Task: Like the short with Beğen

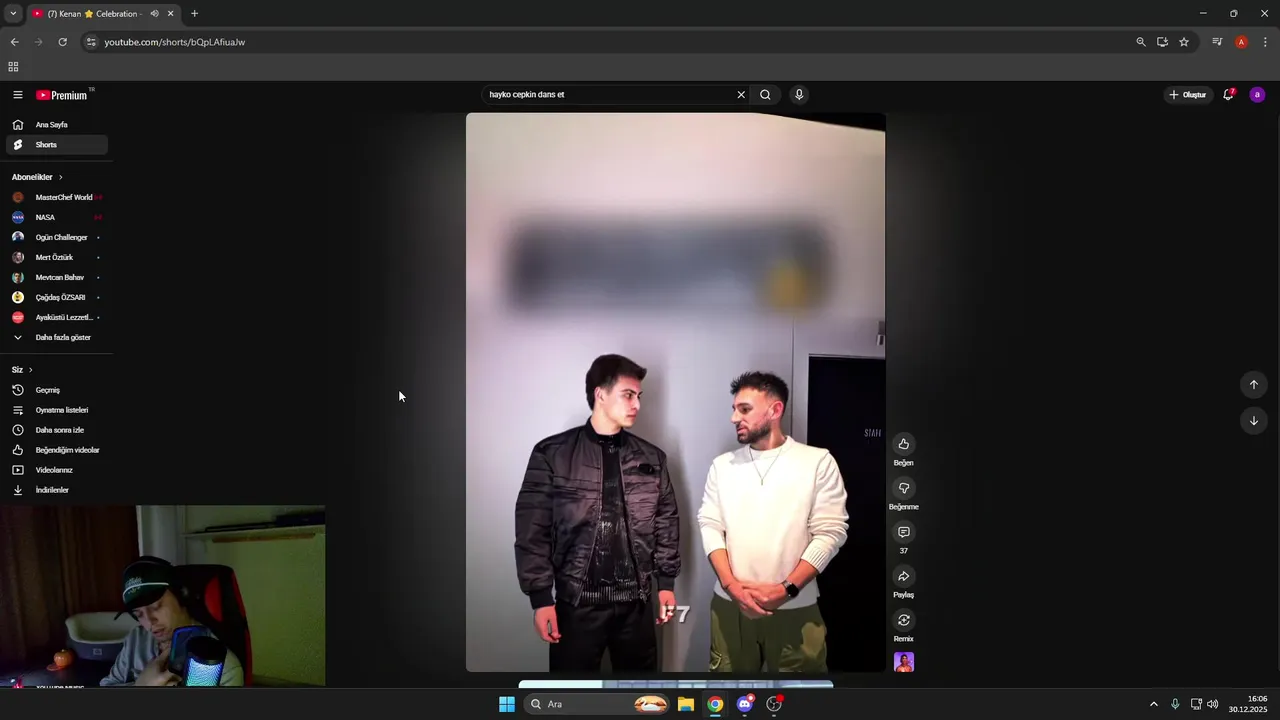Action: click(904, 444)
